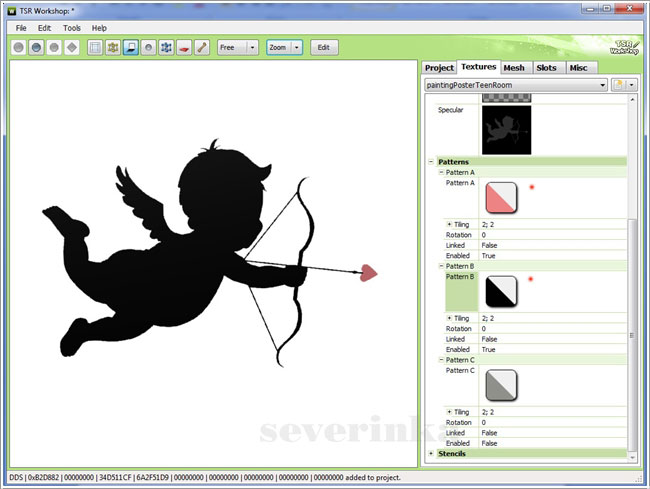Collapse the Patterns section
The image size is (650, 489).
pyautogui.click(x=431, y=161)
